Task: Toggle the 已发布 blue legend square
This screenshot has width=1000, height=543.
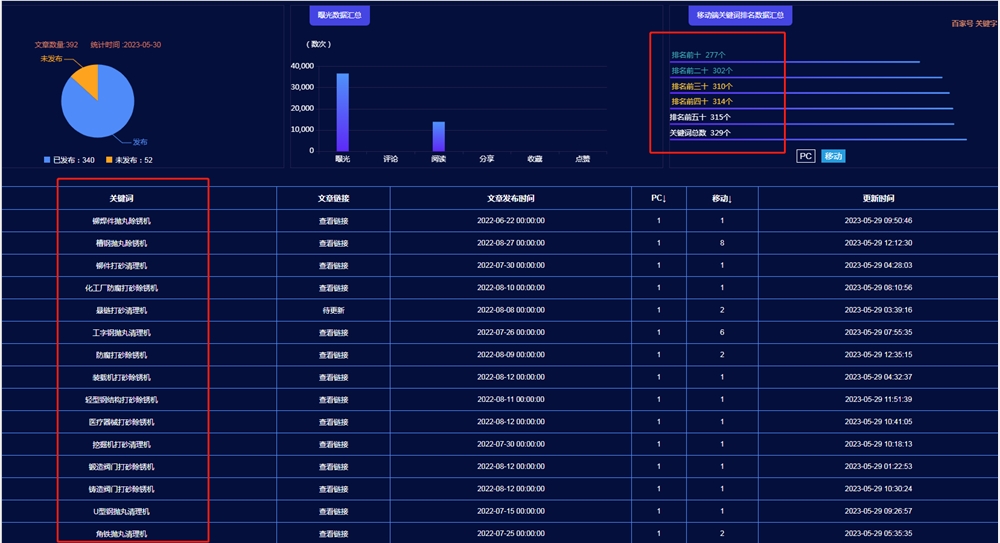Action: pyautogui.click(x=47, y=160)
